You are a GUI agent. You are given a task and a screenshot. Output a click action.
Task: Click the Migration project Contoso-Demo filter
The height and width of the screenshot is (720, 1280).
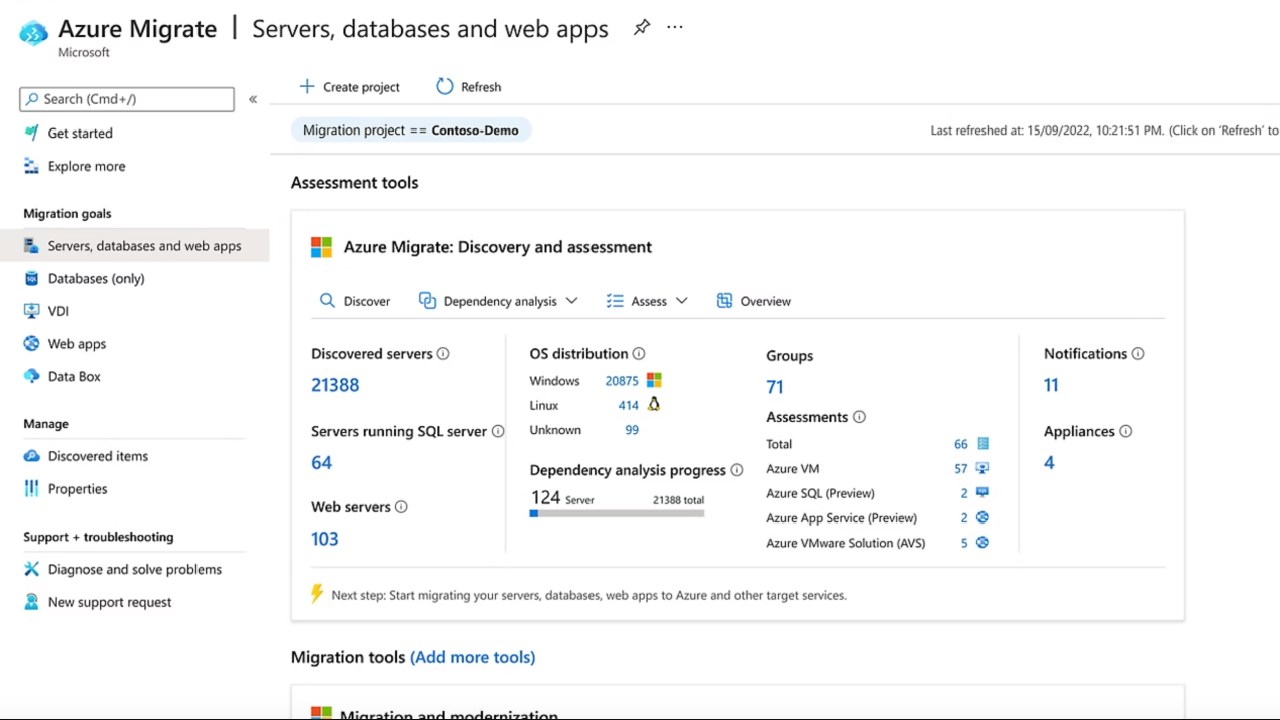[411, 130]
